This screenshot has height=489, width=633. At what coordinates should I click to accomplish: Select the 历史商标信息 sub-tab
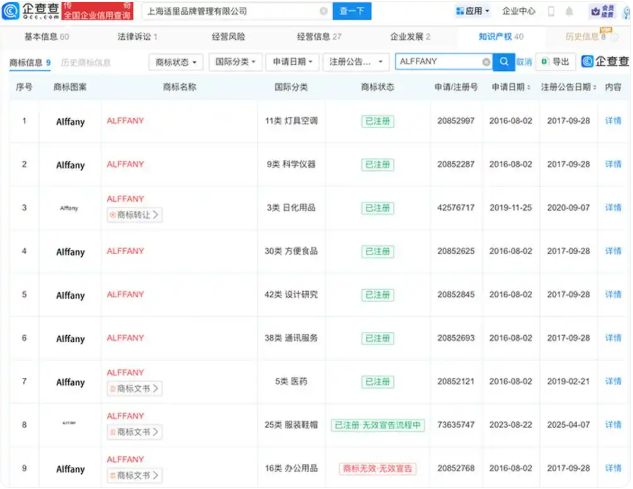pyautogui.click(x=86, y=63)
